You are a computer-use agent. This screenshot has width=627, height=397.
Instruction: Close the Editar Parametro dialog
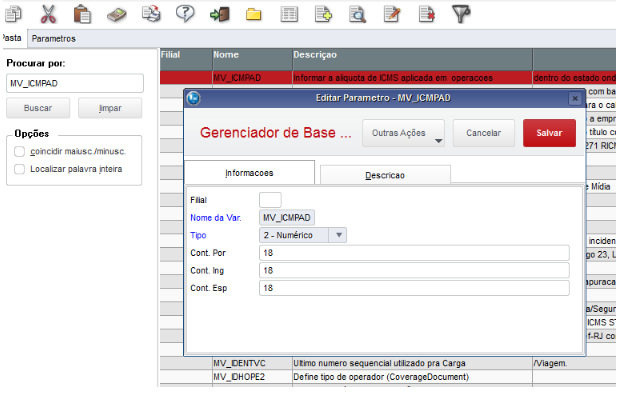(575, 98)
